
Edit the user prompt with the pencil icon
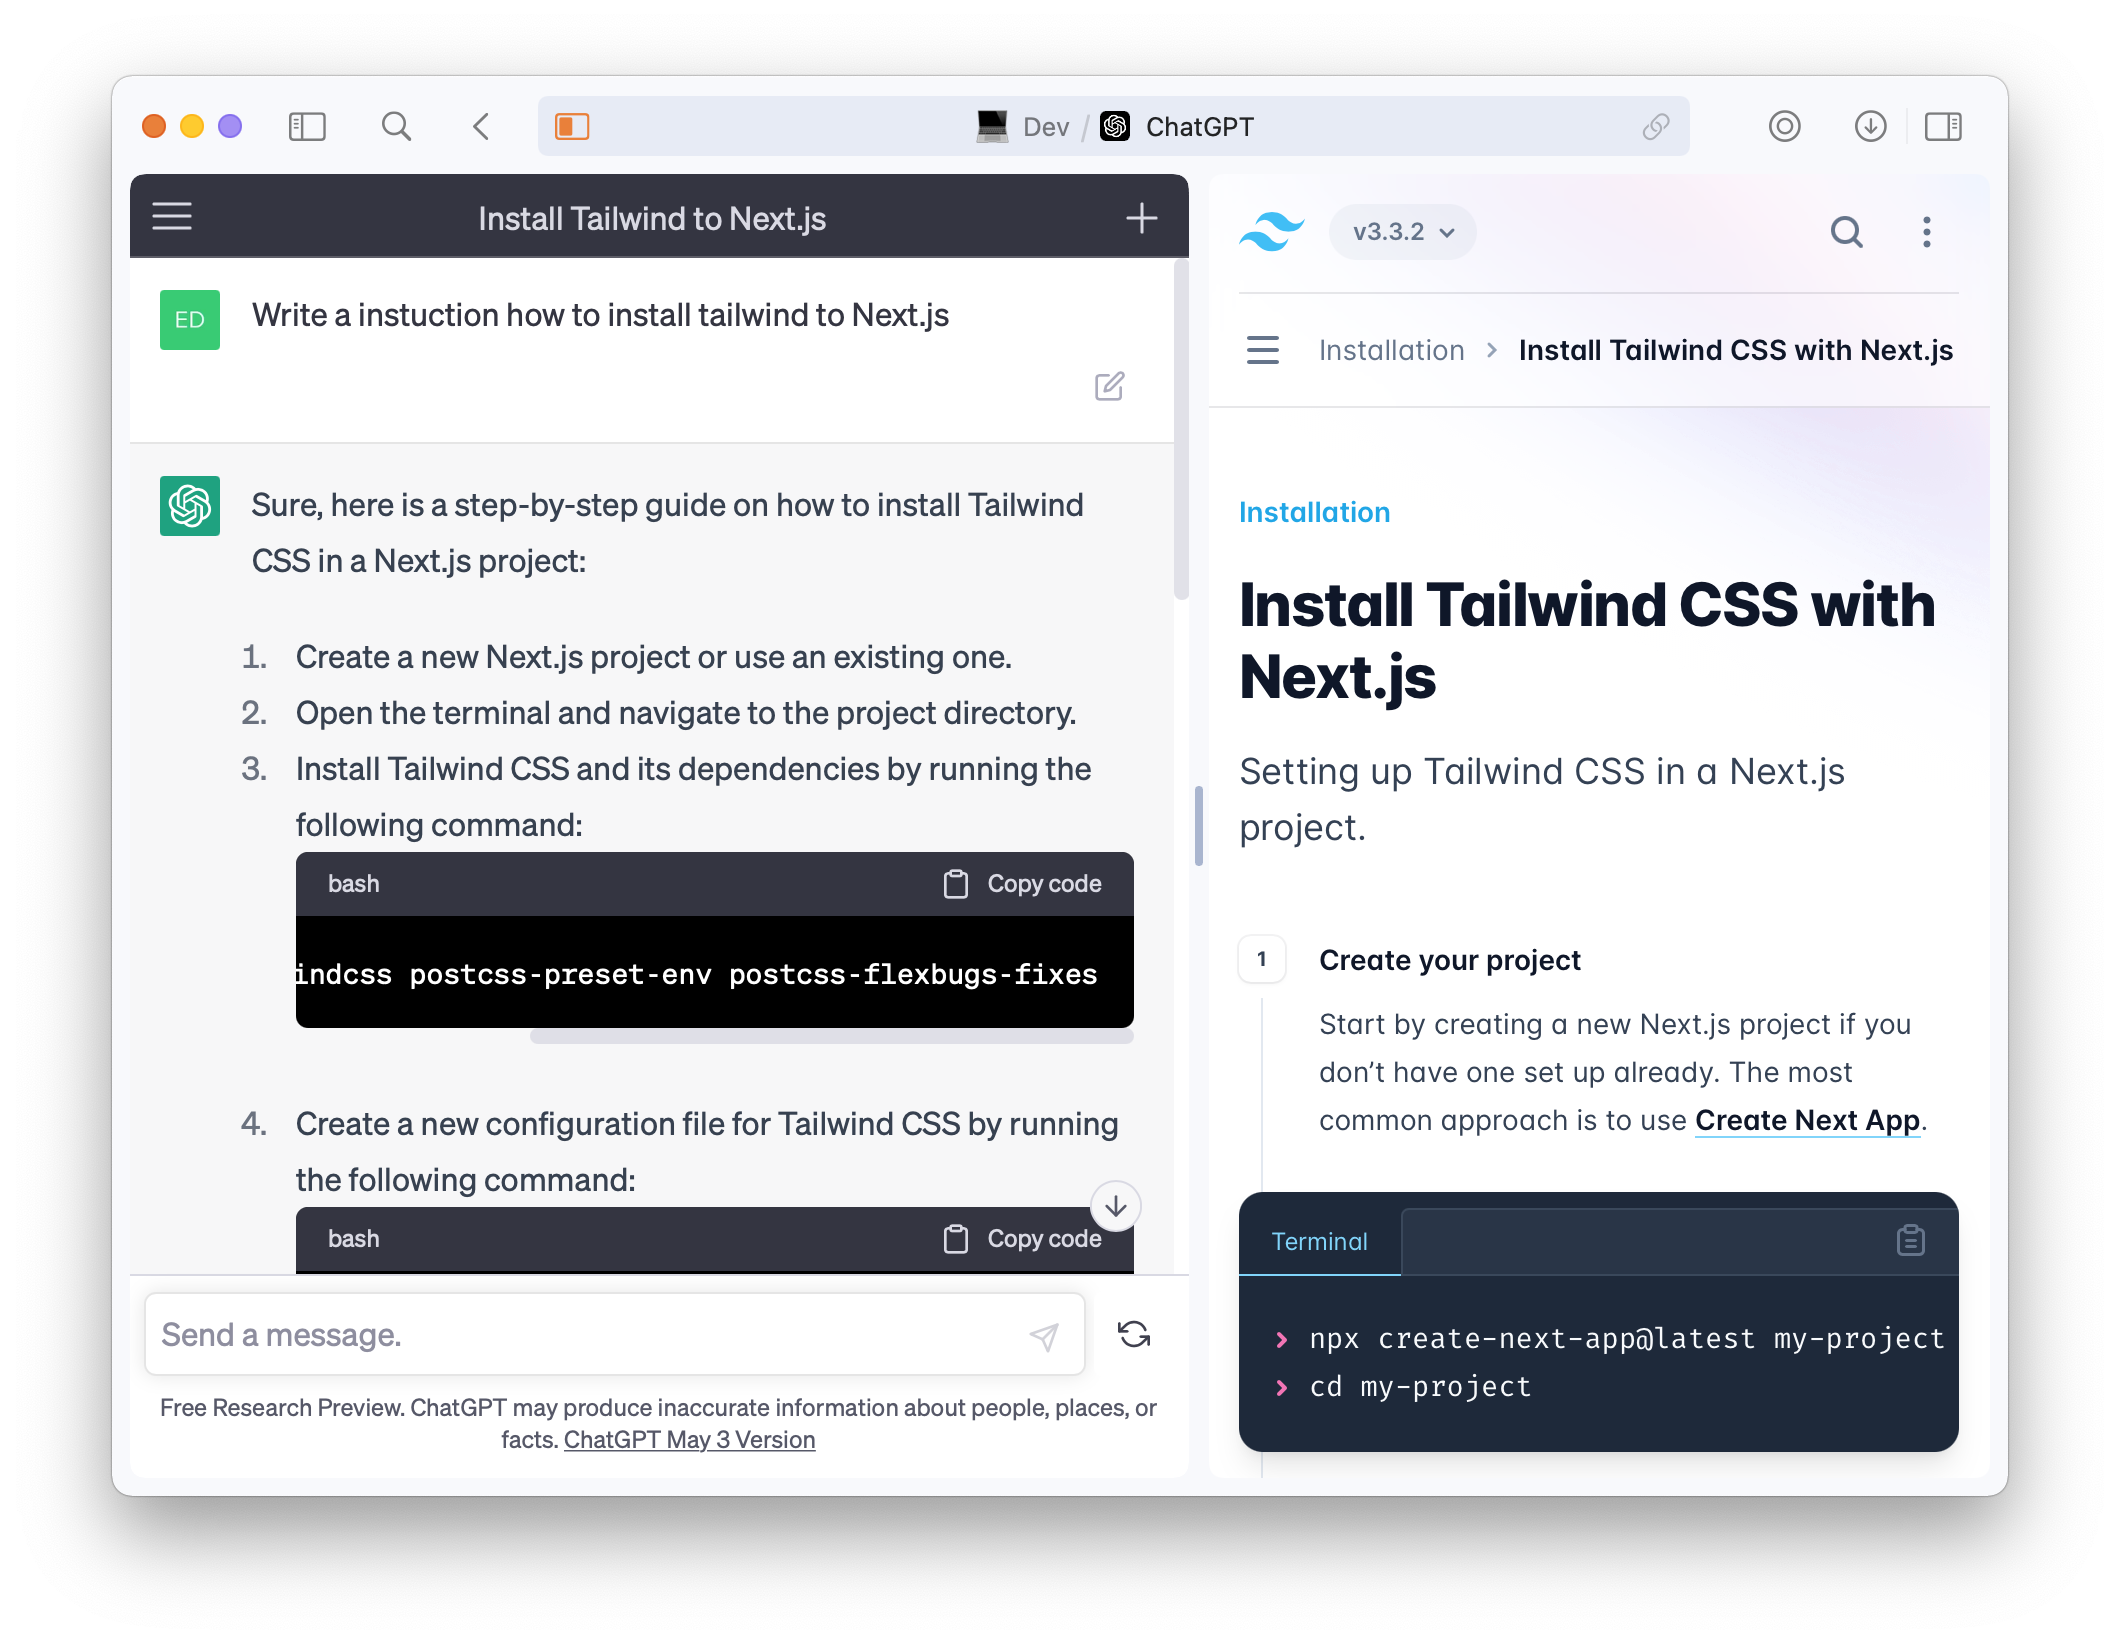coord(1109,386)
